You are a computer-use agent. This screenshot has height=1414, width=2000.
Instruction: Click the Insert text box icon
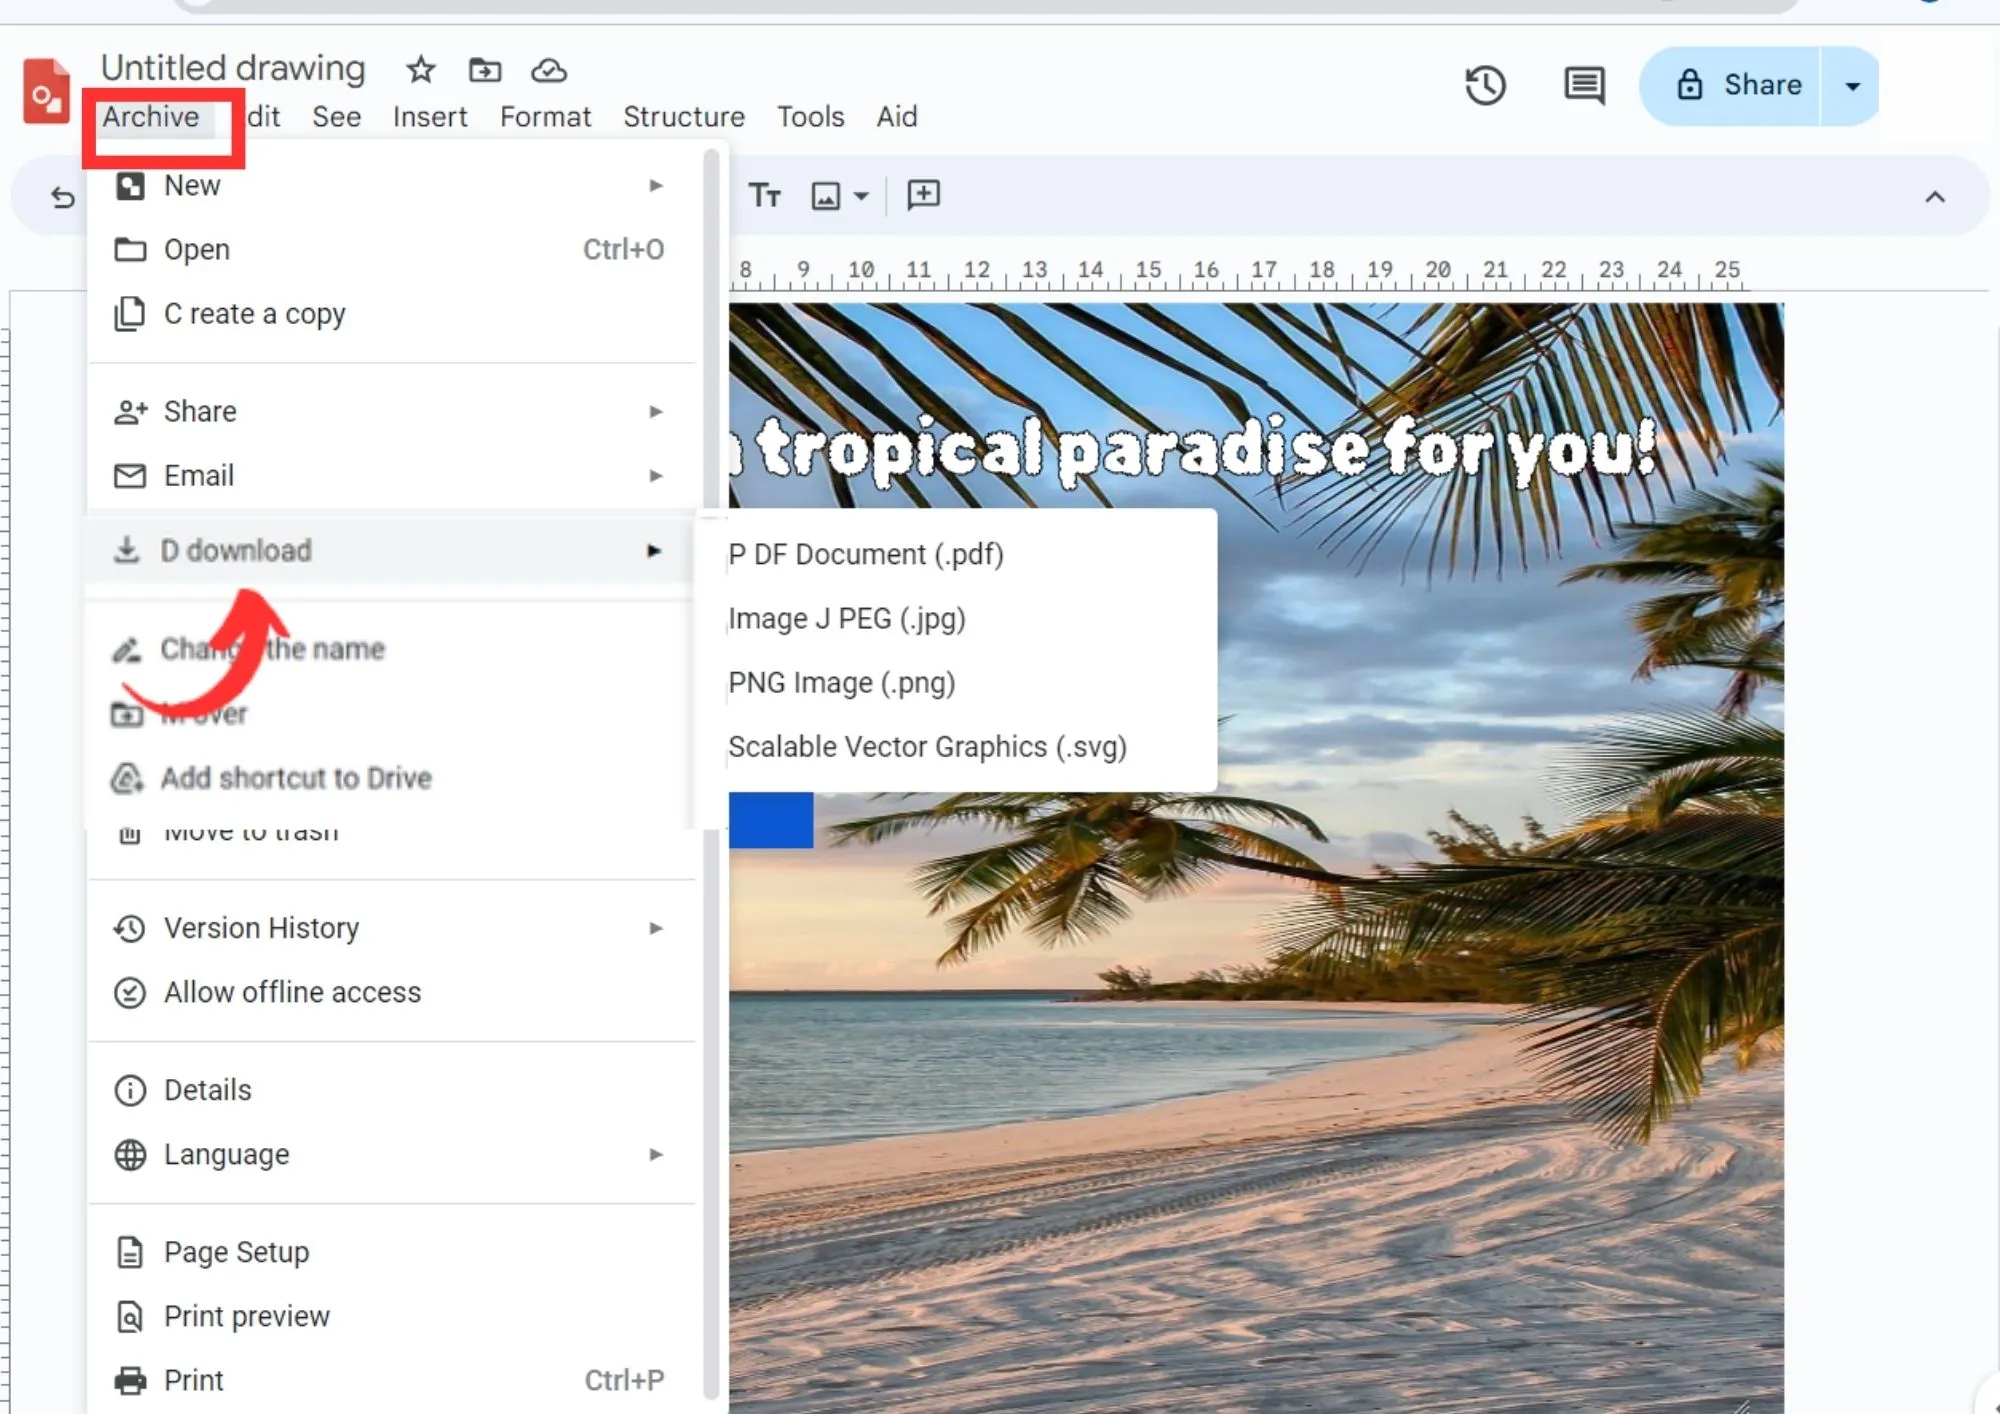click(x=762, y=196)
